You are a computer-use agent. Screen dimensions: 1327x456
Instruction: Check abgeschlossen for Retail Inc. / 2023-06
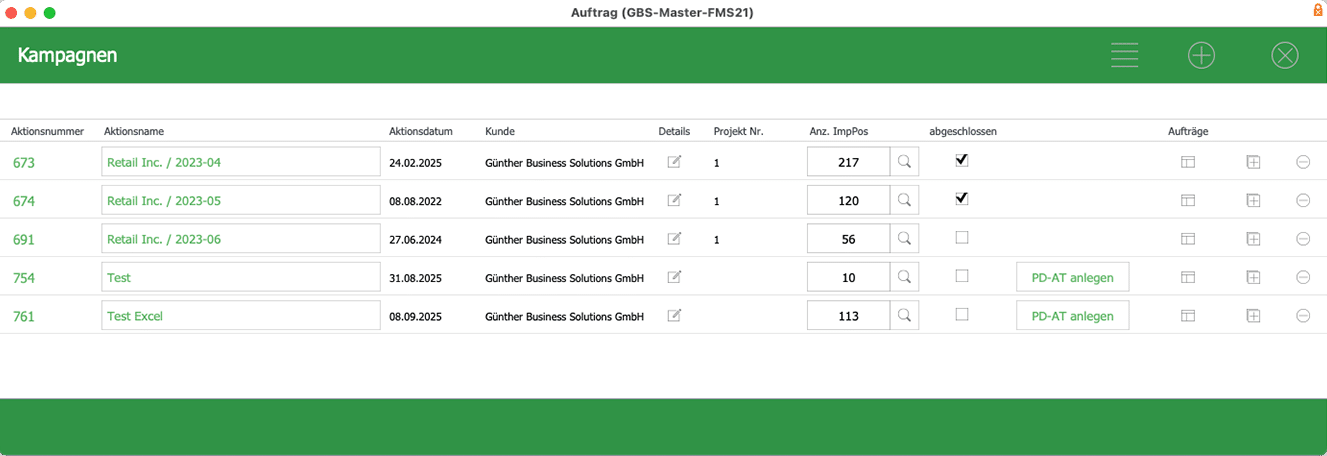[x=962, y=238]
